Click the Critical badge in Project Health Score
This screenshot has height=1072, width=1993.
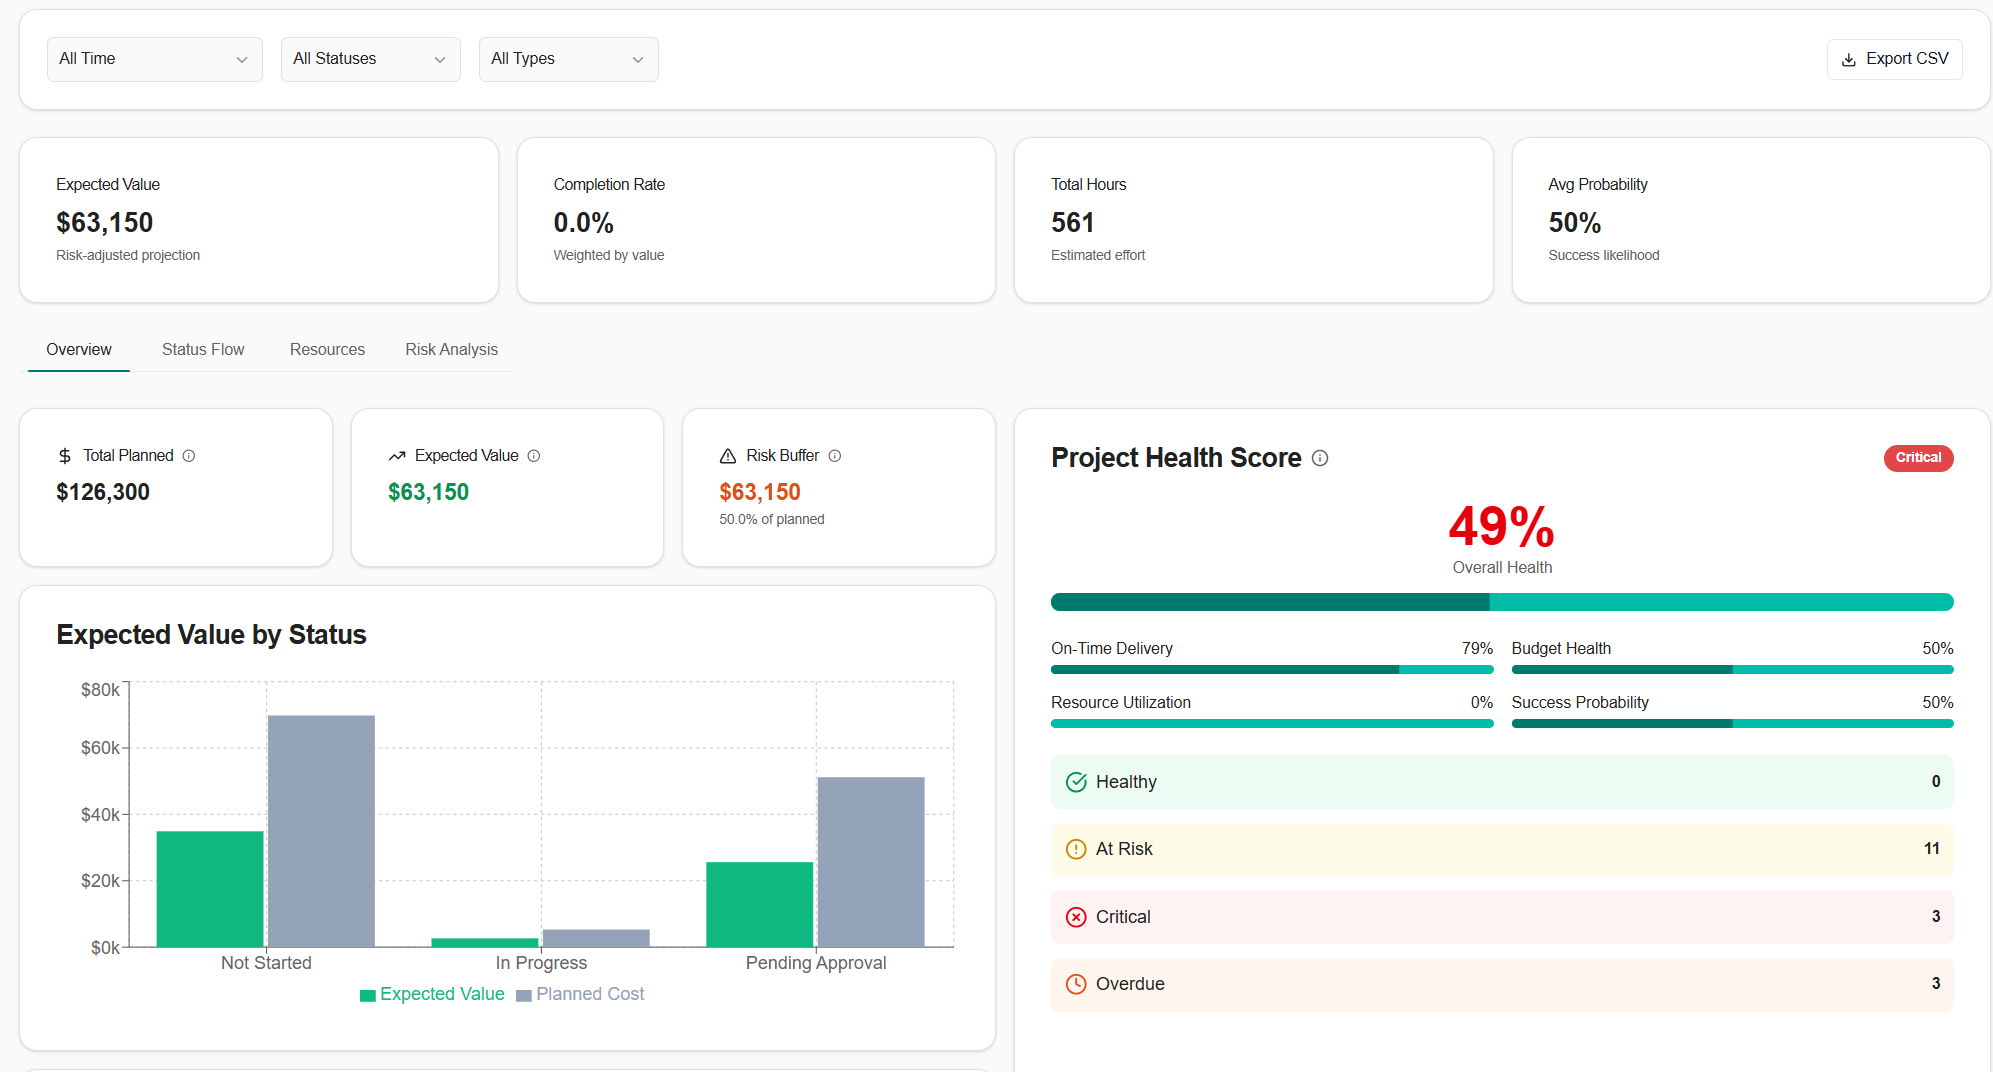(x=1918, y=458)
